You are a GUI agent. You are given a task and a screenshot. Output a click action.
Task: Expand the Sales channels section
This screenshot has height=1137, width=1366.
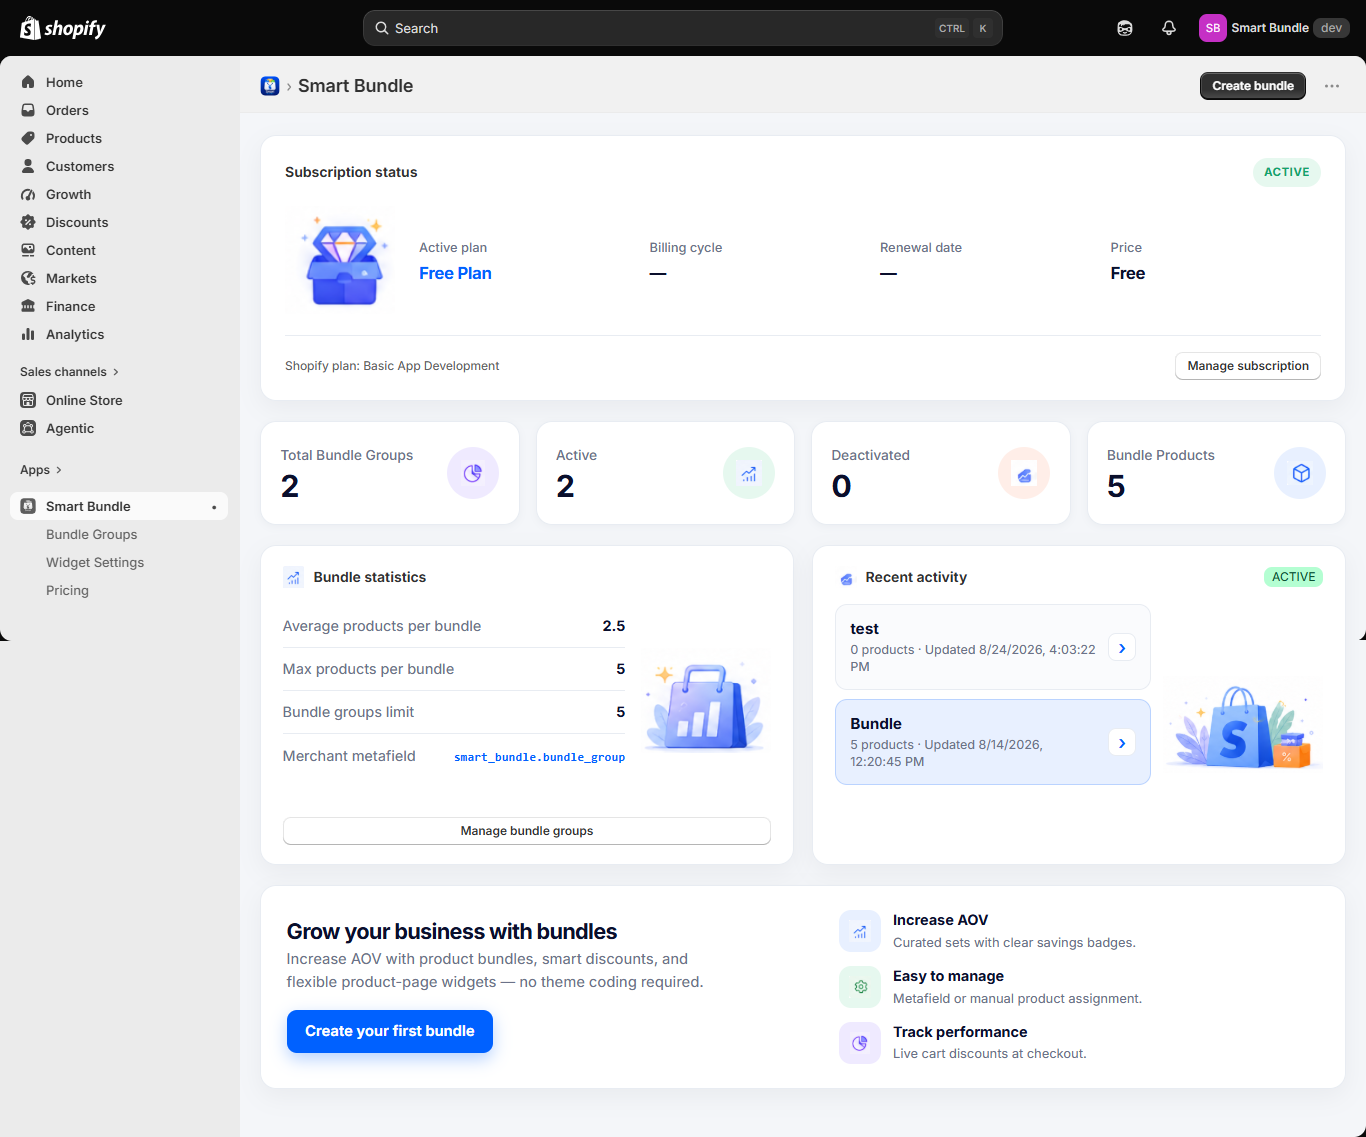point(69,372)
